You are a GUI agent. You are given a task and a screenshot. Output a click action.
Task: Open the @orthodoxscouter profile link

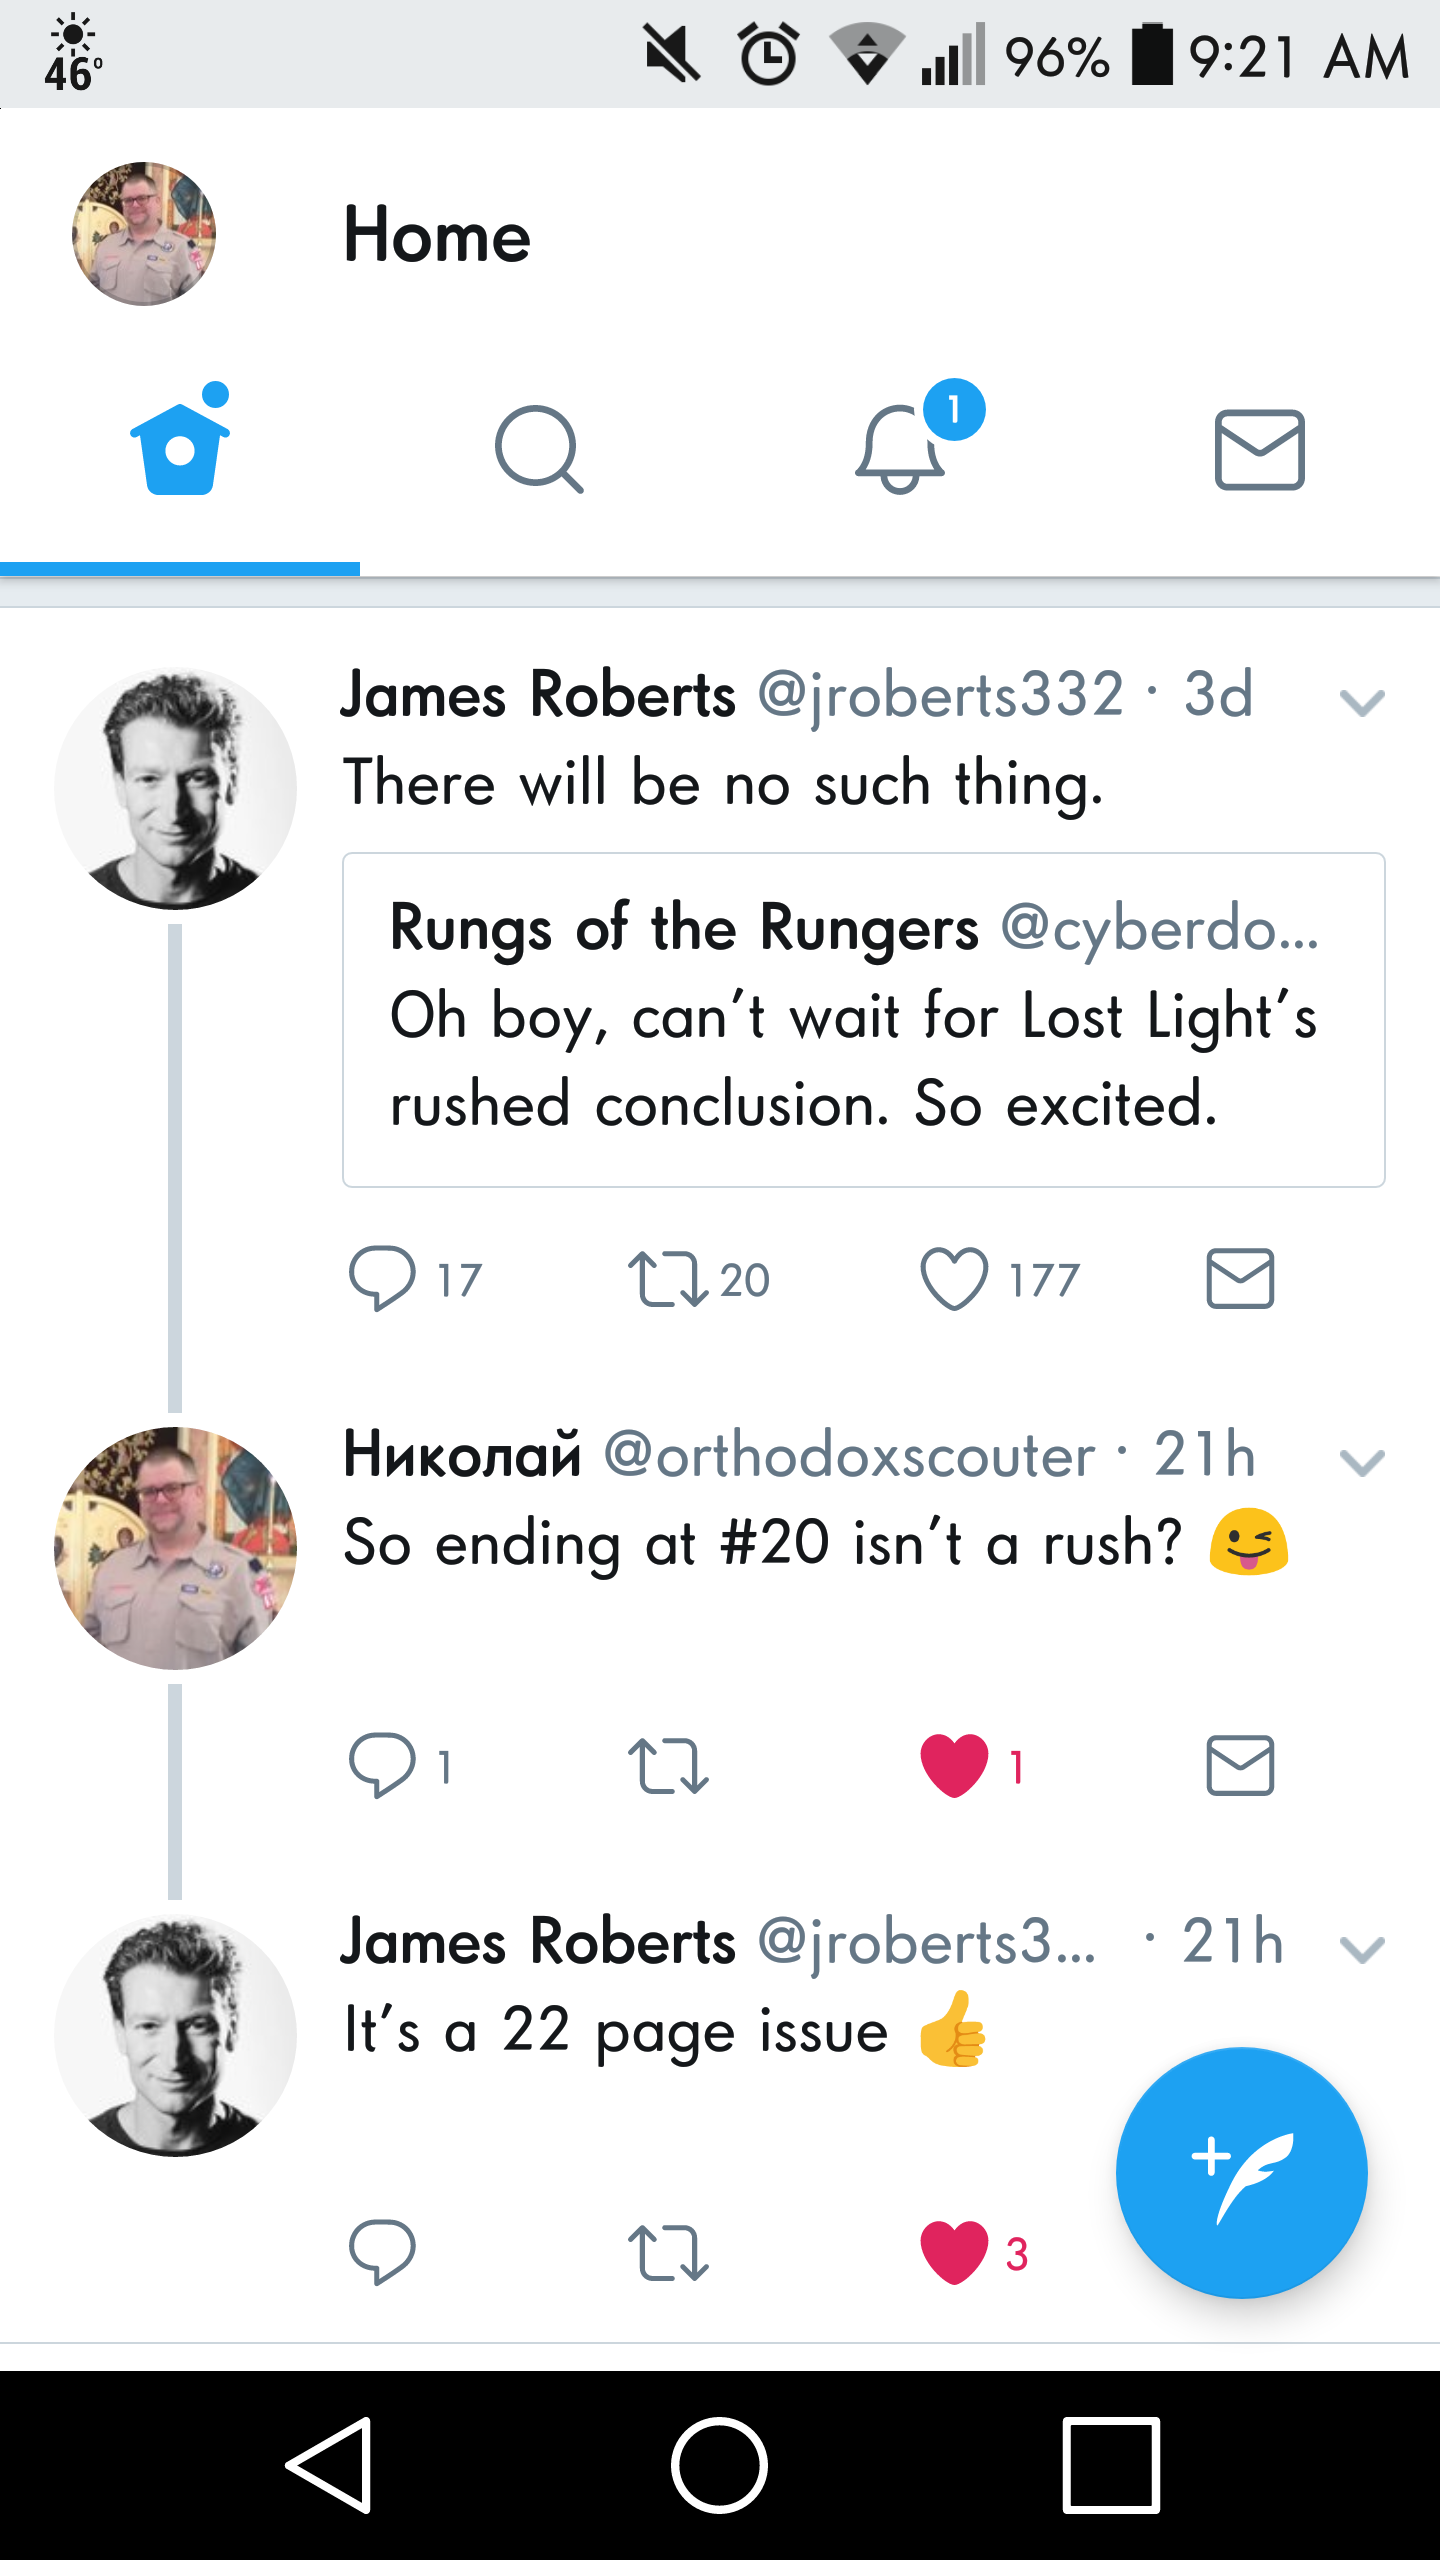[850, 1455]
